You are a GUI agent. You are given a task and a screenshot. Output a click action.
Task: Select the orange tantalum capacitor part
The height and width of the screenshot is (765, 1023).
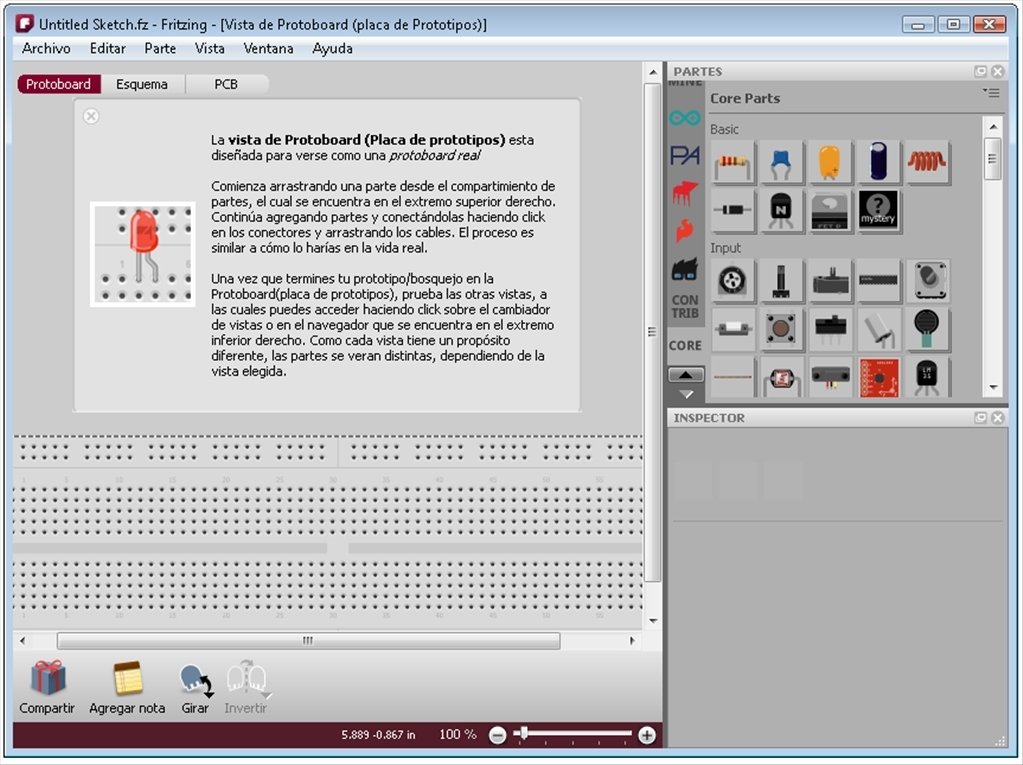[x=829, y=162]
